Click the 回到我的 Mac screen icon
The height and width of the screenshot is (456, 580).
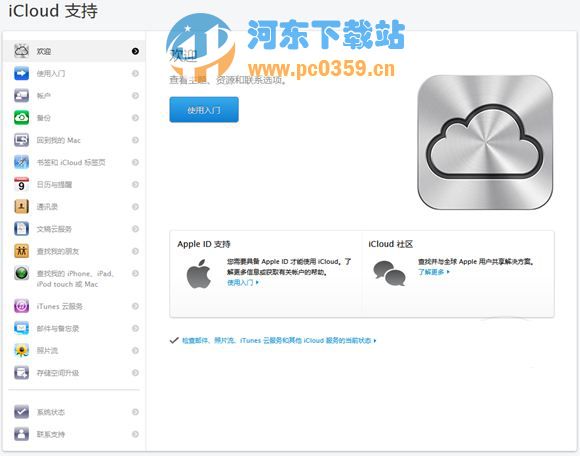(21, 140)
